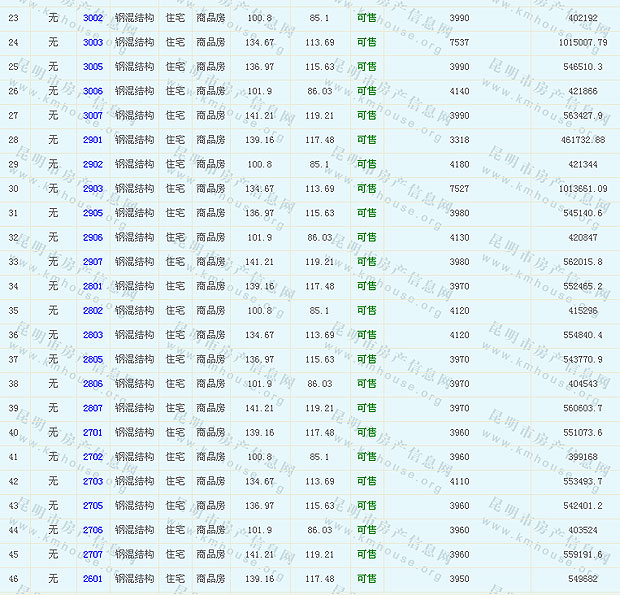The height and width of the screenshot is (595, 620).
Task: Click room number 3005
Action: 93,66
